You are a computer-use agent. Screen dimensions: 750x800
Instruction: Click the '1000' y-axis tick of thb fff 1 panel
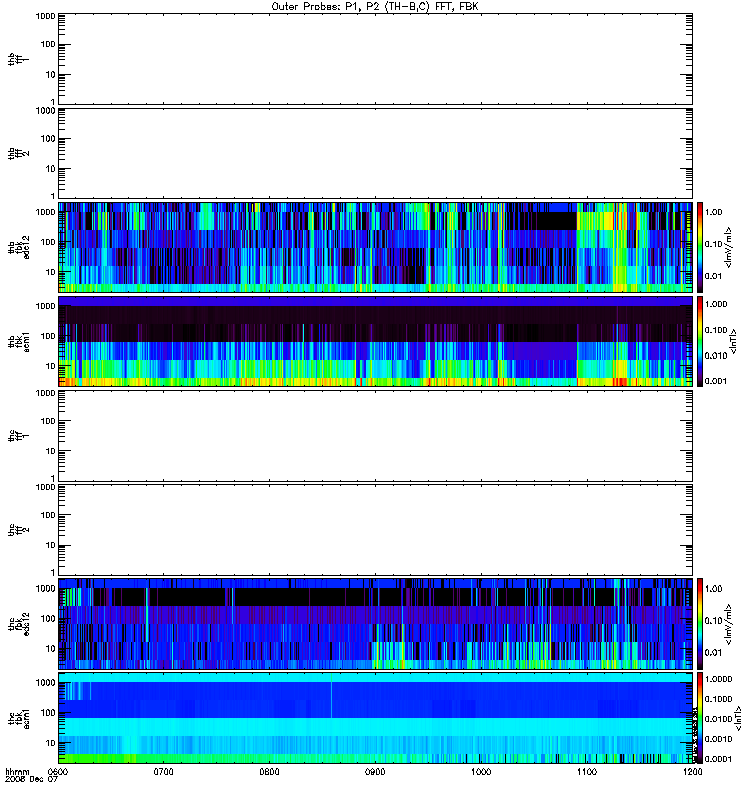pos(45,16)
